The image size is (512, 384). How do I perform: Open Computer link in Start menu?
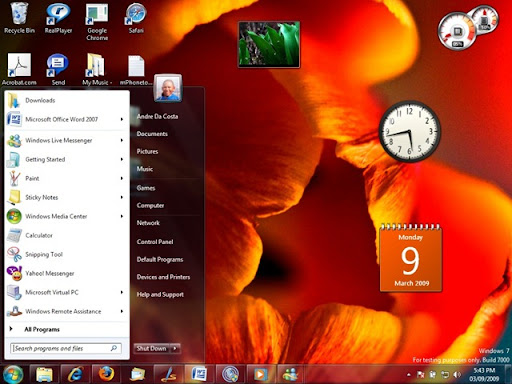[150, 205]
